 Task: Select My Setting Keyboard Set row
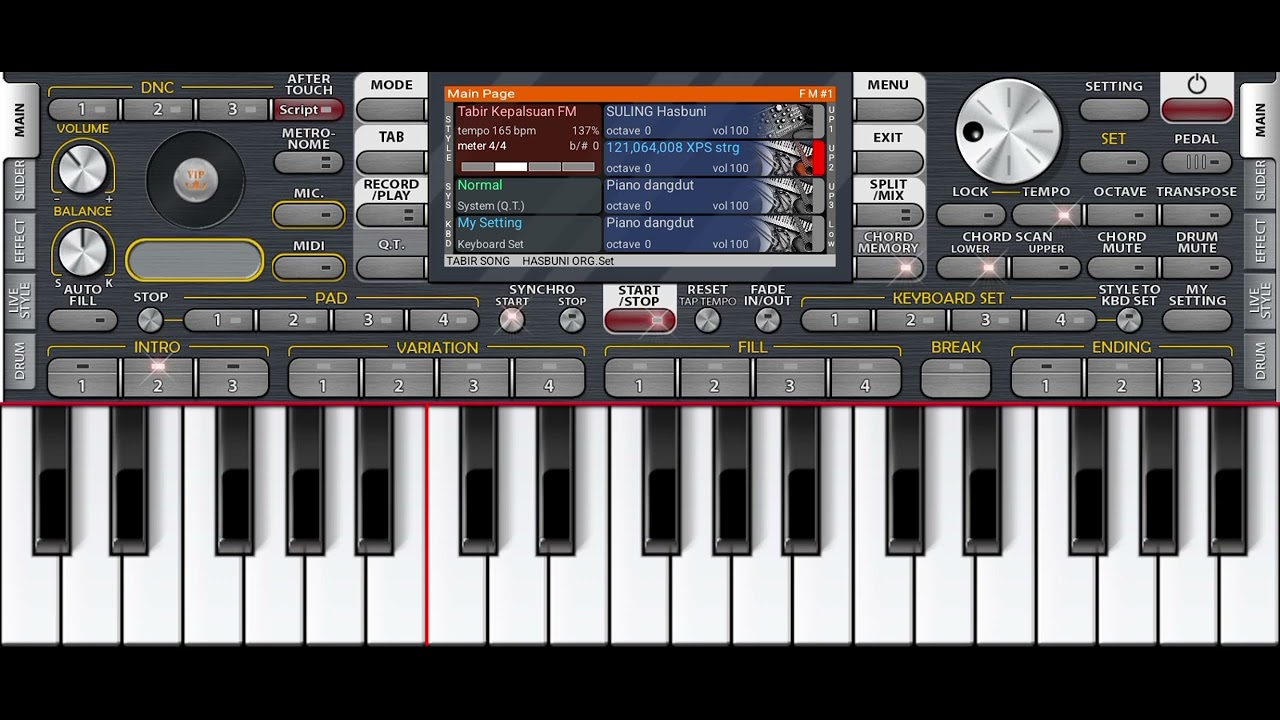point(528,234)
